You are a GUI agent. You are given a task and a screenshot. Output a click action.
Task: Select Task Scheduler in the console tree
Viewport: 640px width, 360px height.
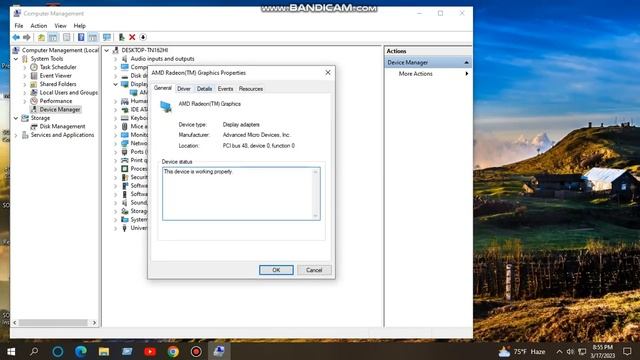[x=58, y=67]
